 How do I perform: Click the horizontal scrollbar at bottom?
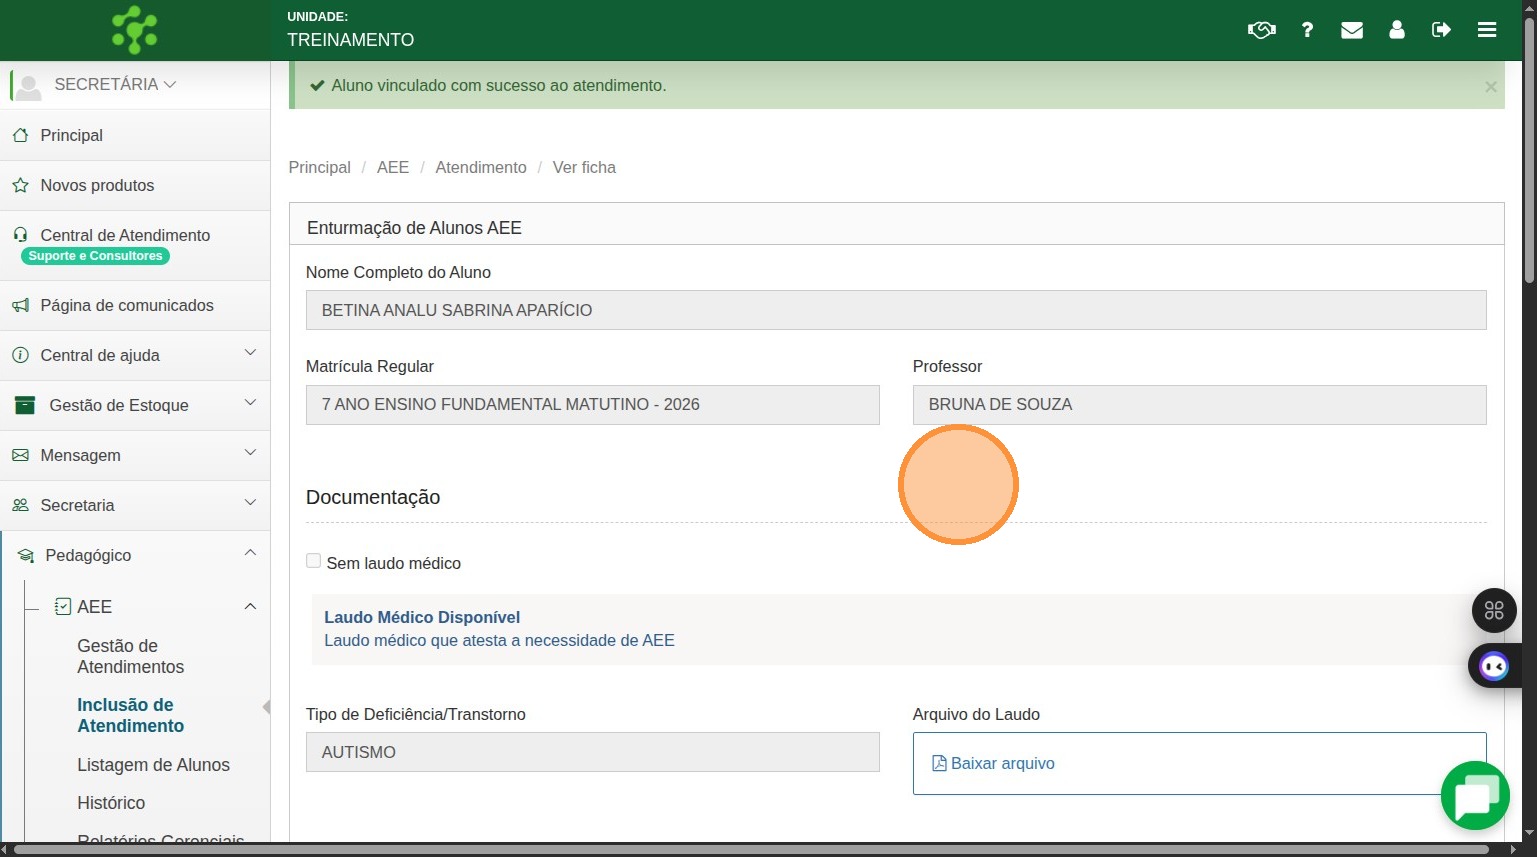click(x=750, y=849)
